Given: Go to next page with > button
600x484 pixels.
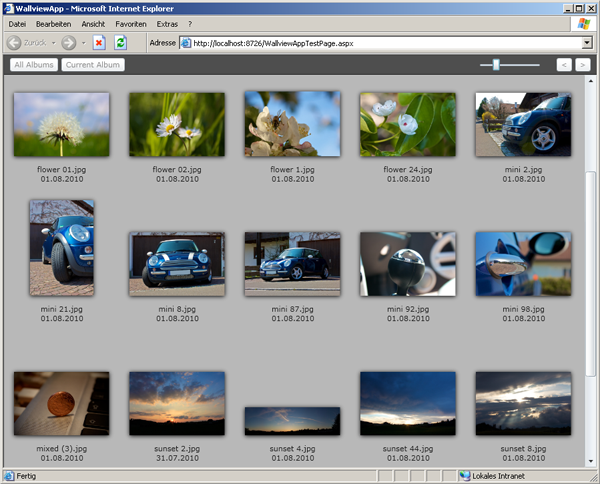Looking at the screenshot, I should pos(582,65).
